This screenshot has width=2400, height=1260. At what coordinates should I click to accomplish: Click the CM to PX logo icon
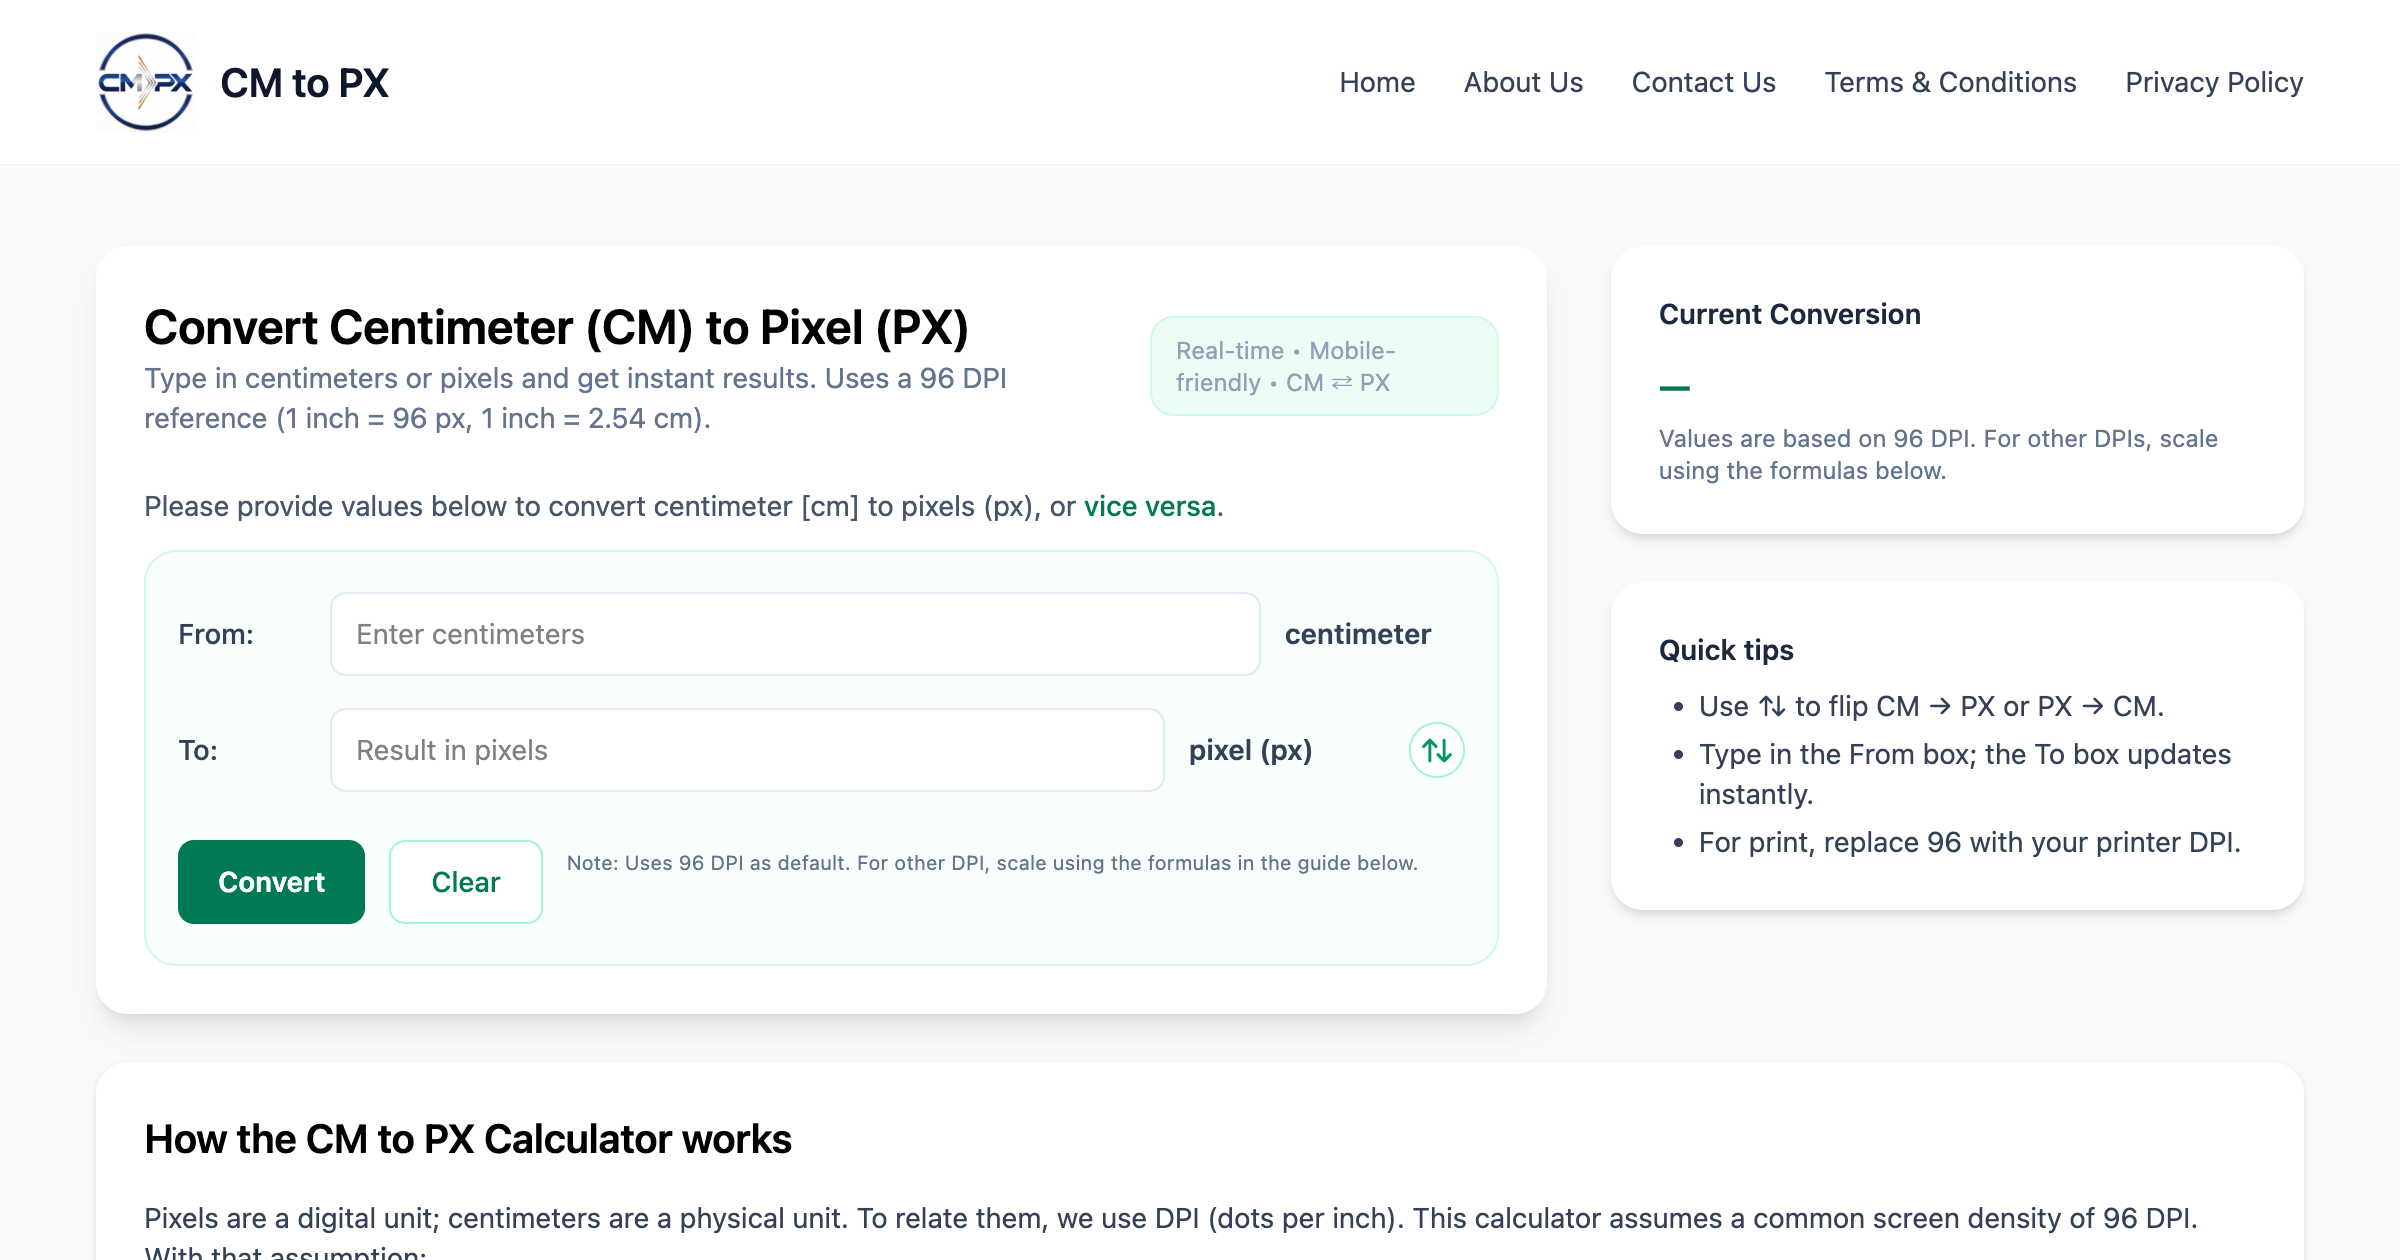click(x=146, y=82)
